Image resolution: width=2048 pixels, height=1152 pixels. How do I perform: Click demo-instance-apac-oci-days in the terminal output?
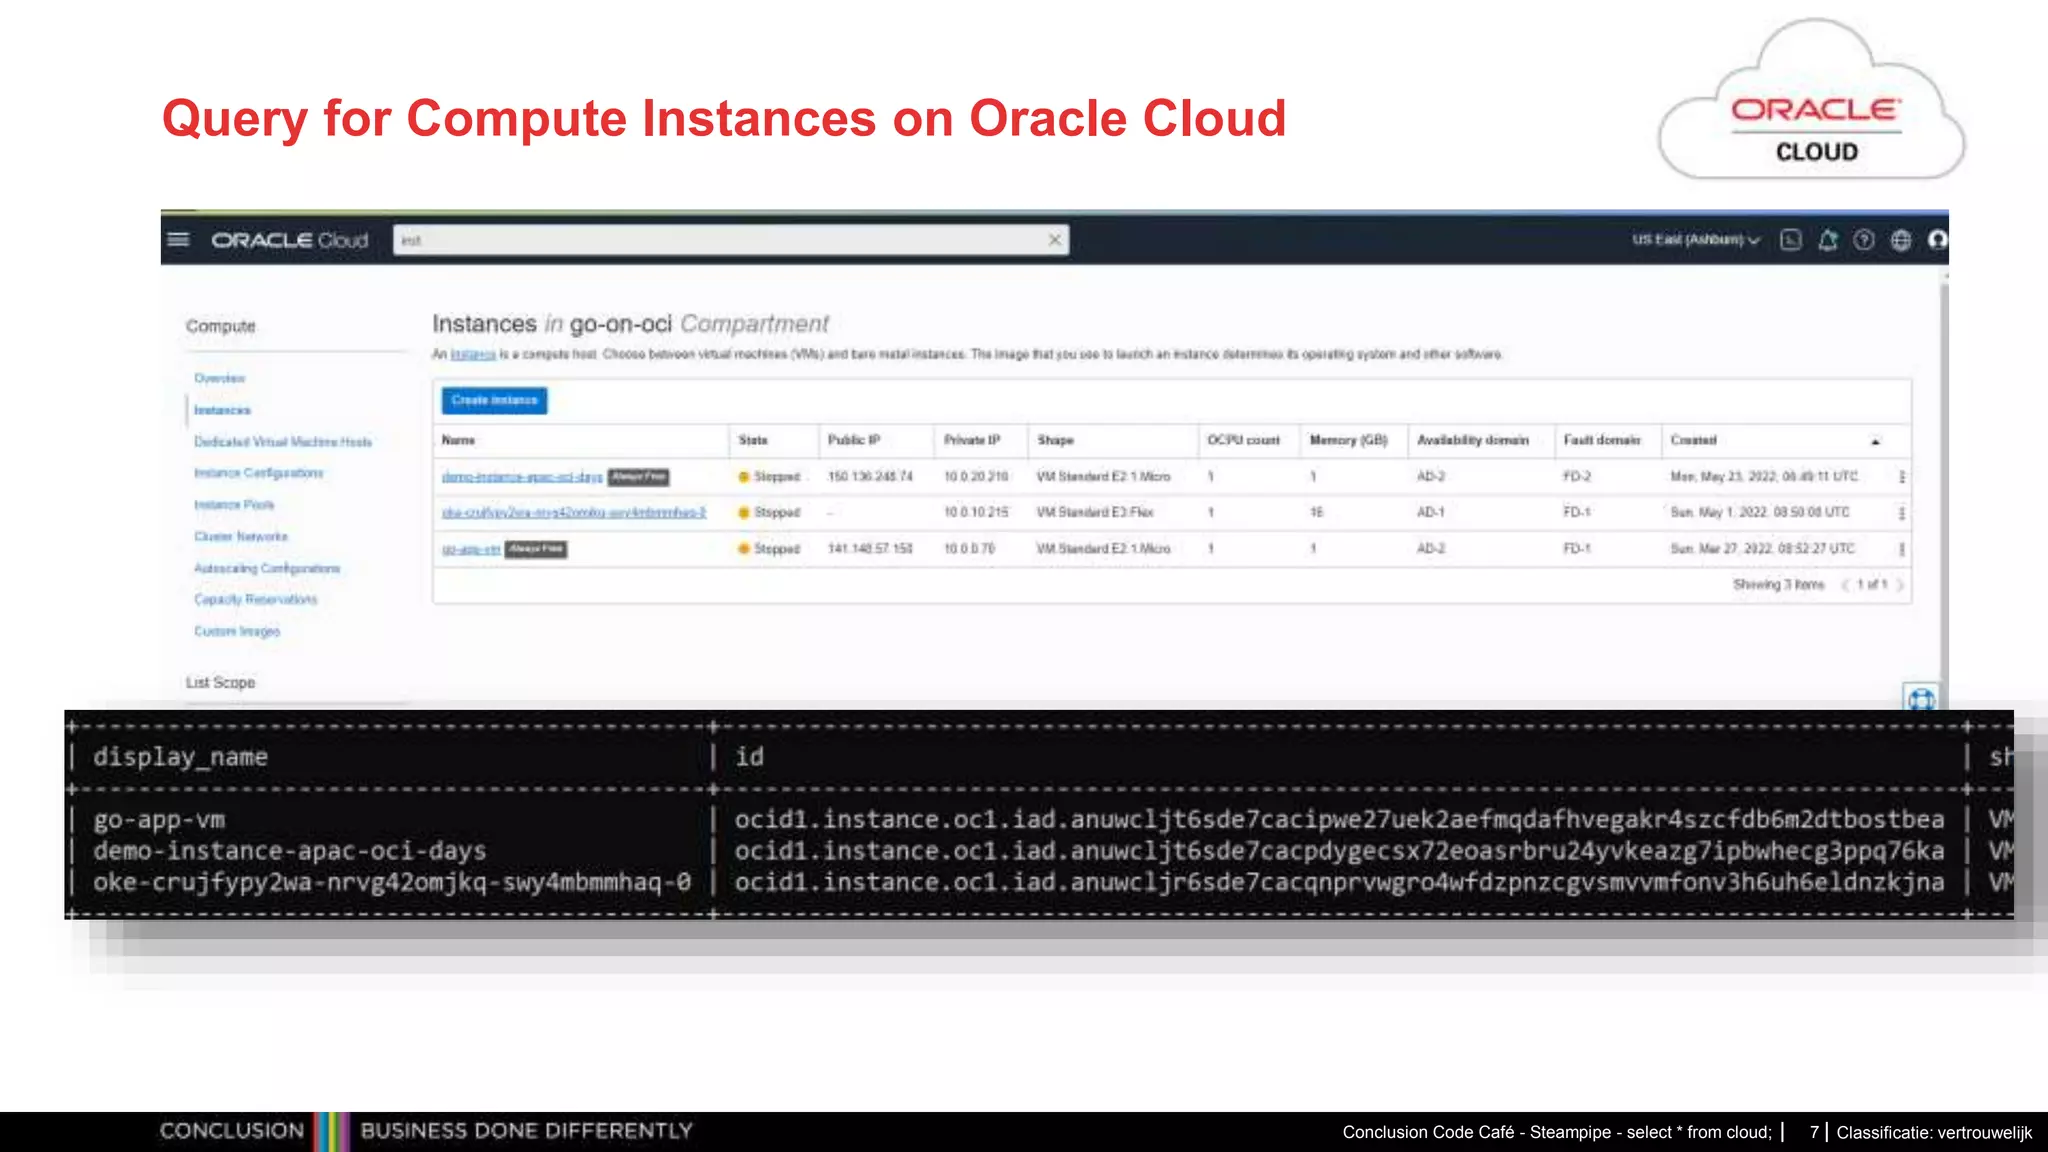coord(289,851)
